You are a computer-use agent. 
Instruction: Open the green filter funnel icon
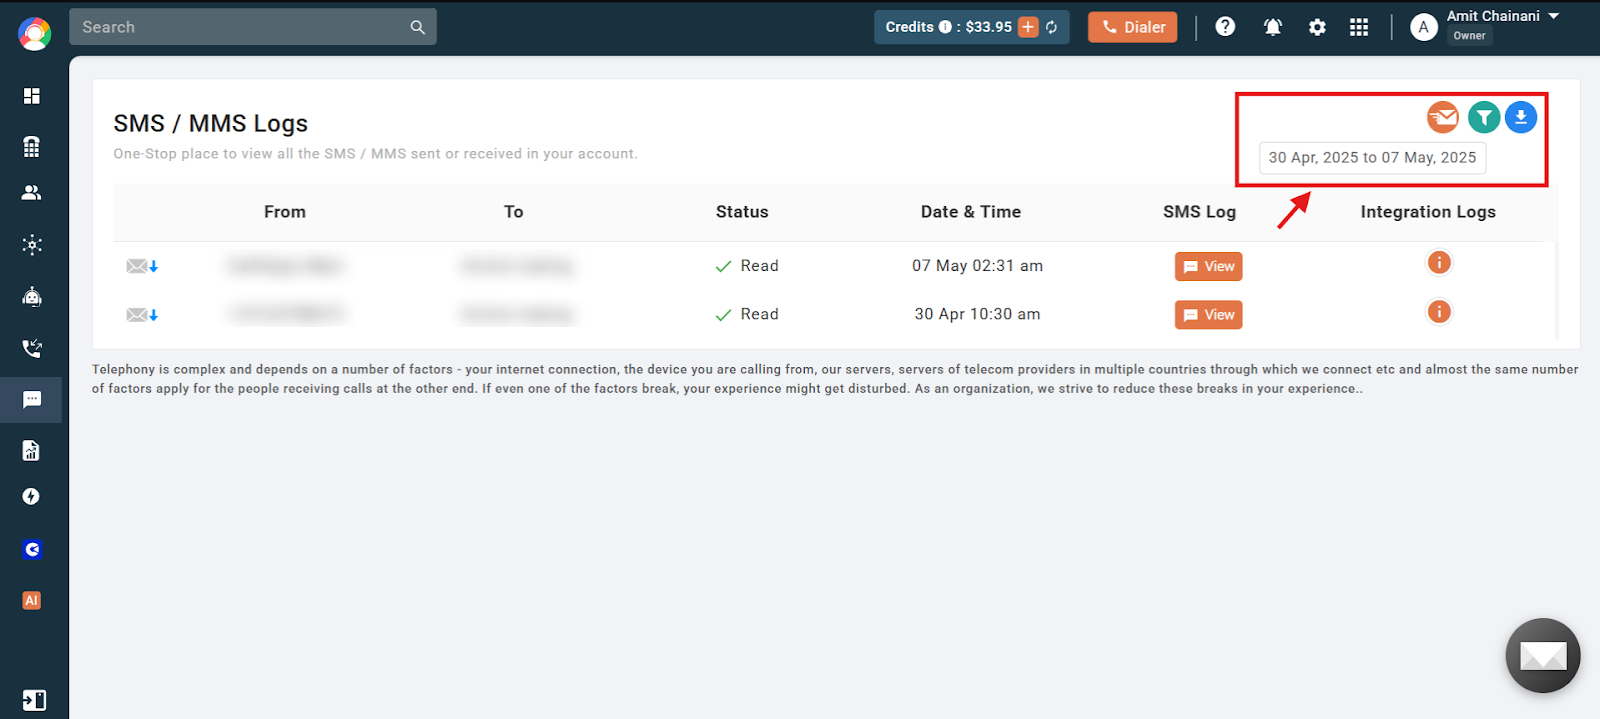(1484, 117)
